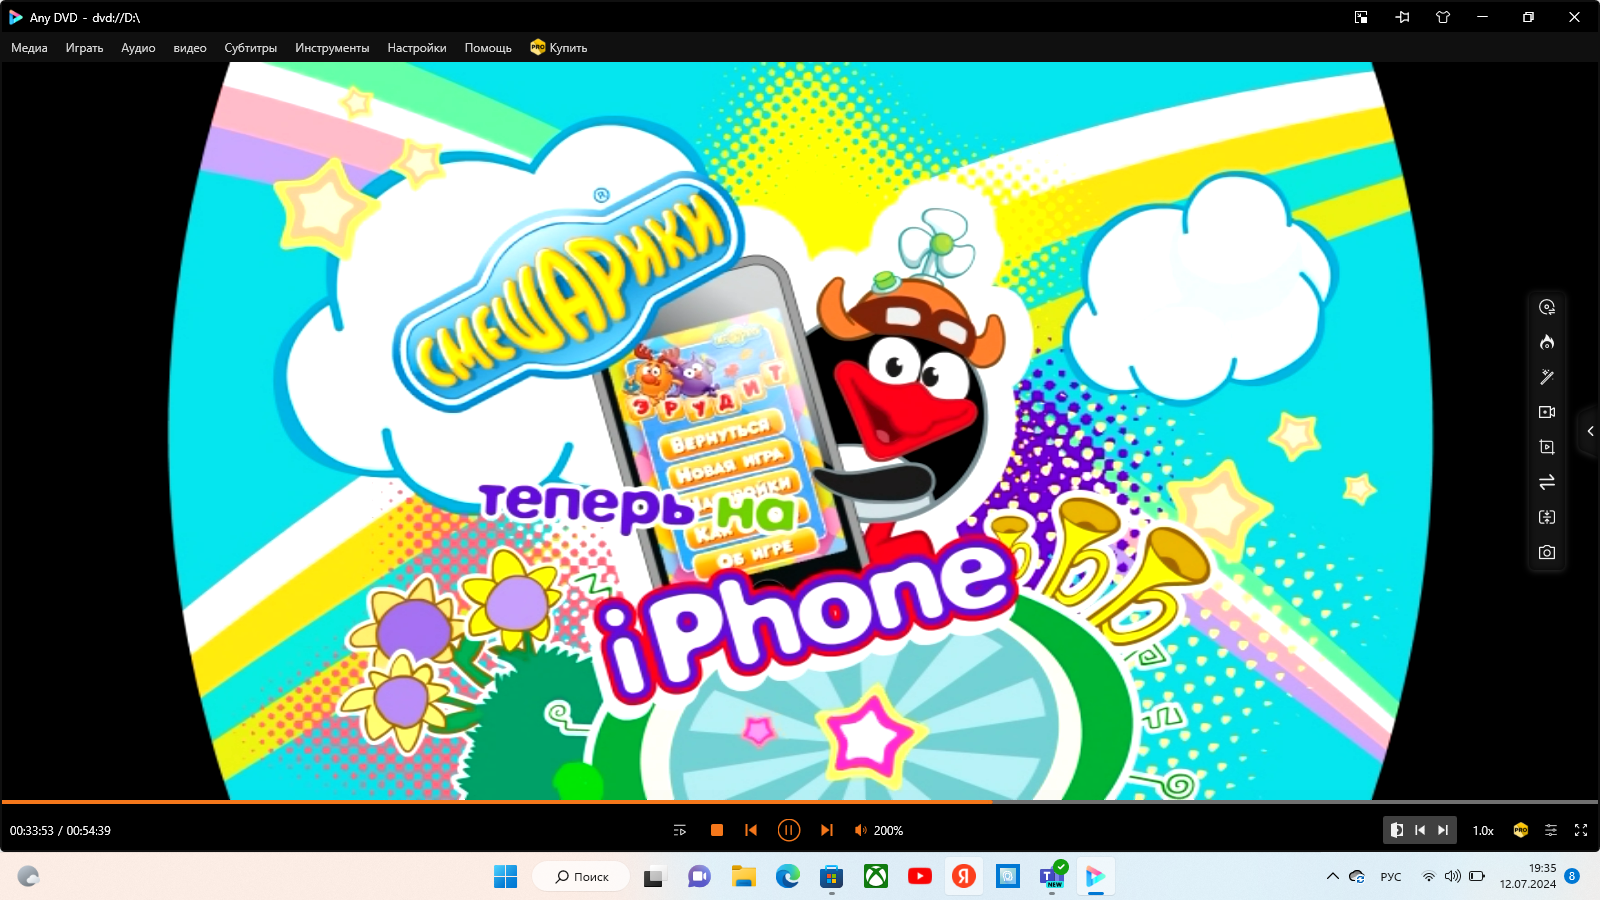Open Xbox app from taskbar
1600x900 pixels.
click(x=876, y=877)
